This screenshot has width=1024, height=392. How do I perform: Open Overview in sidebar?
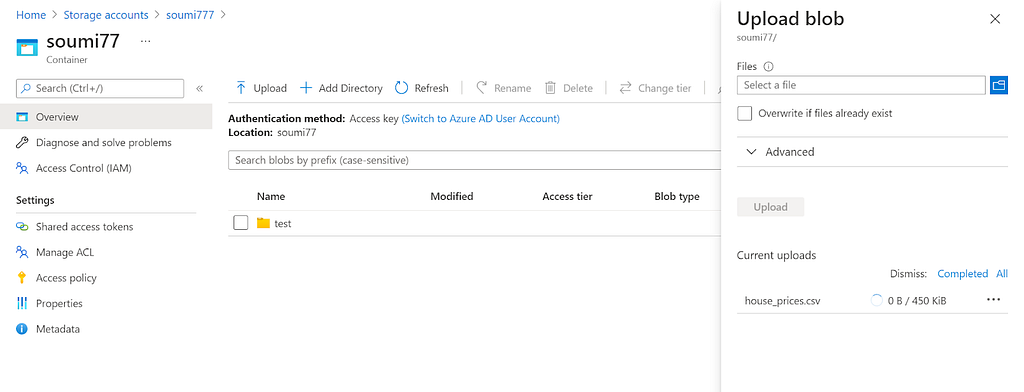[x=106, y=117]
